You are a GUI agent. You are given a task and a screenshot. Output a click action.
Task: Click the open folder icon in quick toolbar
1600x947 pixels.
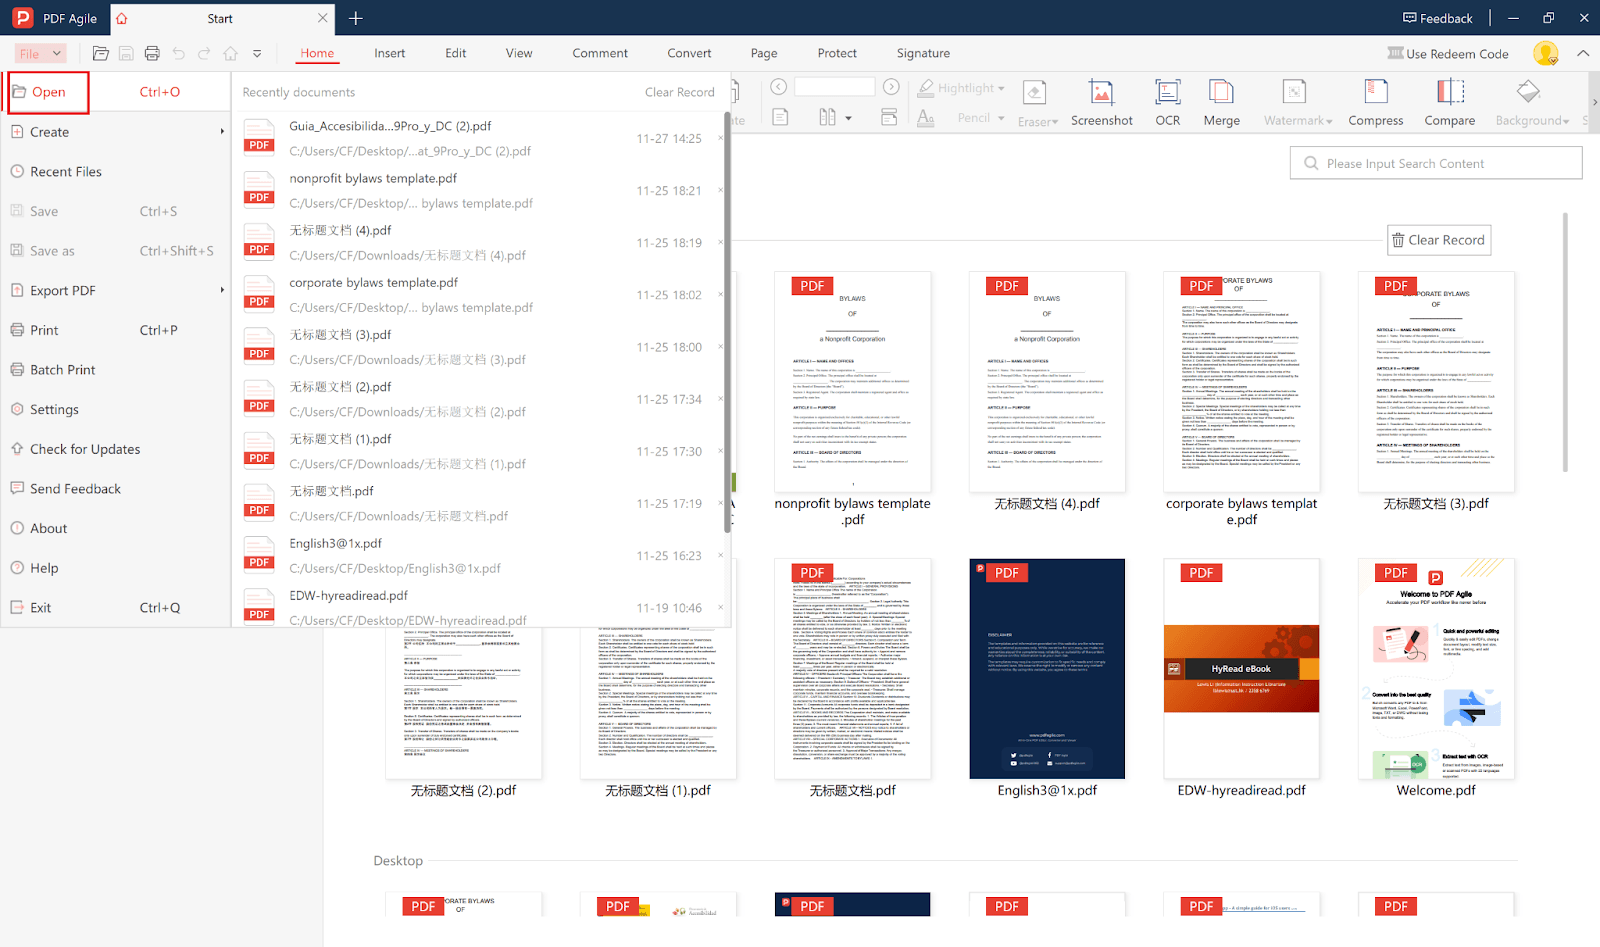point(100,54)
